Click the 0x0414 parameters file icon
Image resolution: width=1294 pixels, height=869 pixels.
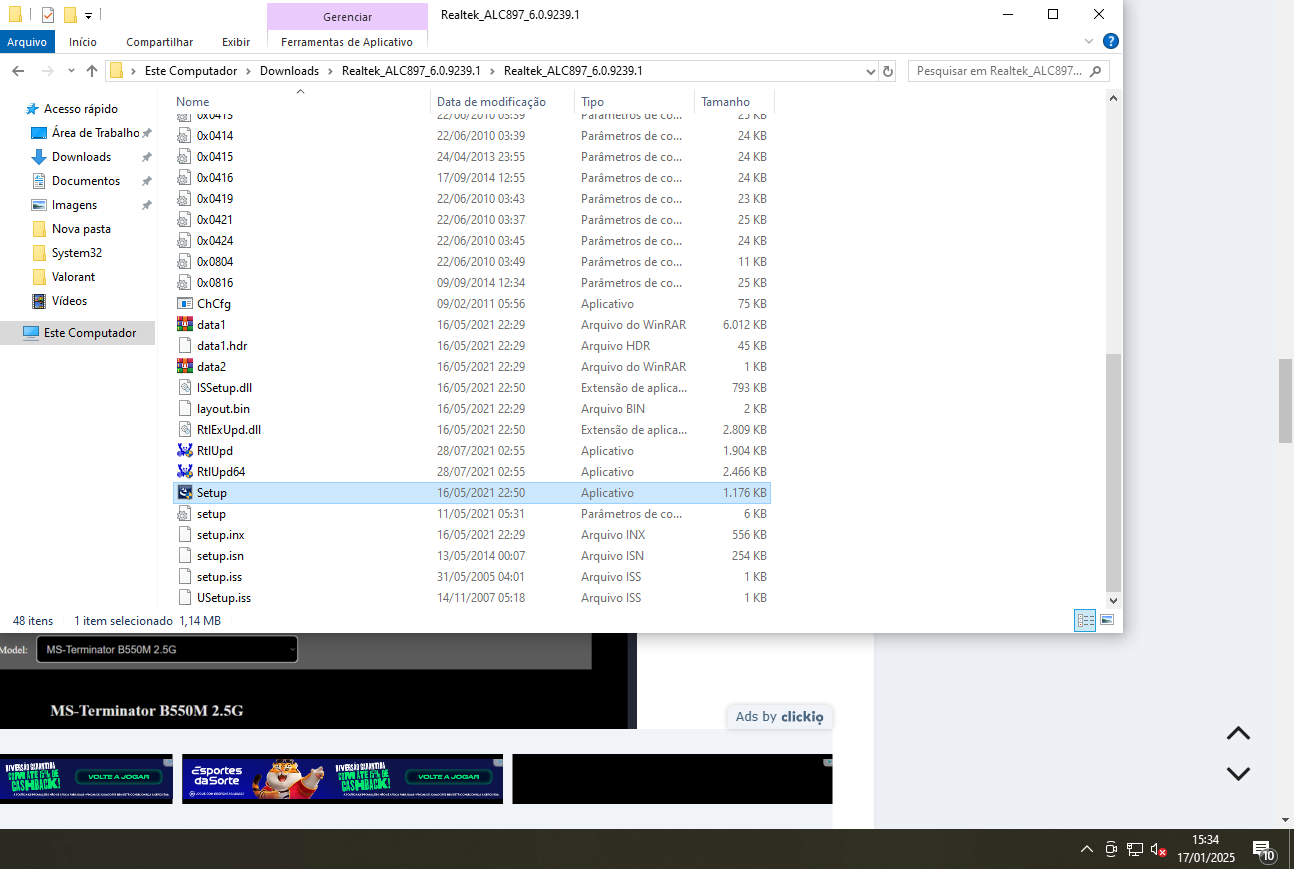[184, 136]
